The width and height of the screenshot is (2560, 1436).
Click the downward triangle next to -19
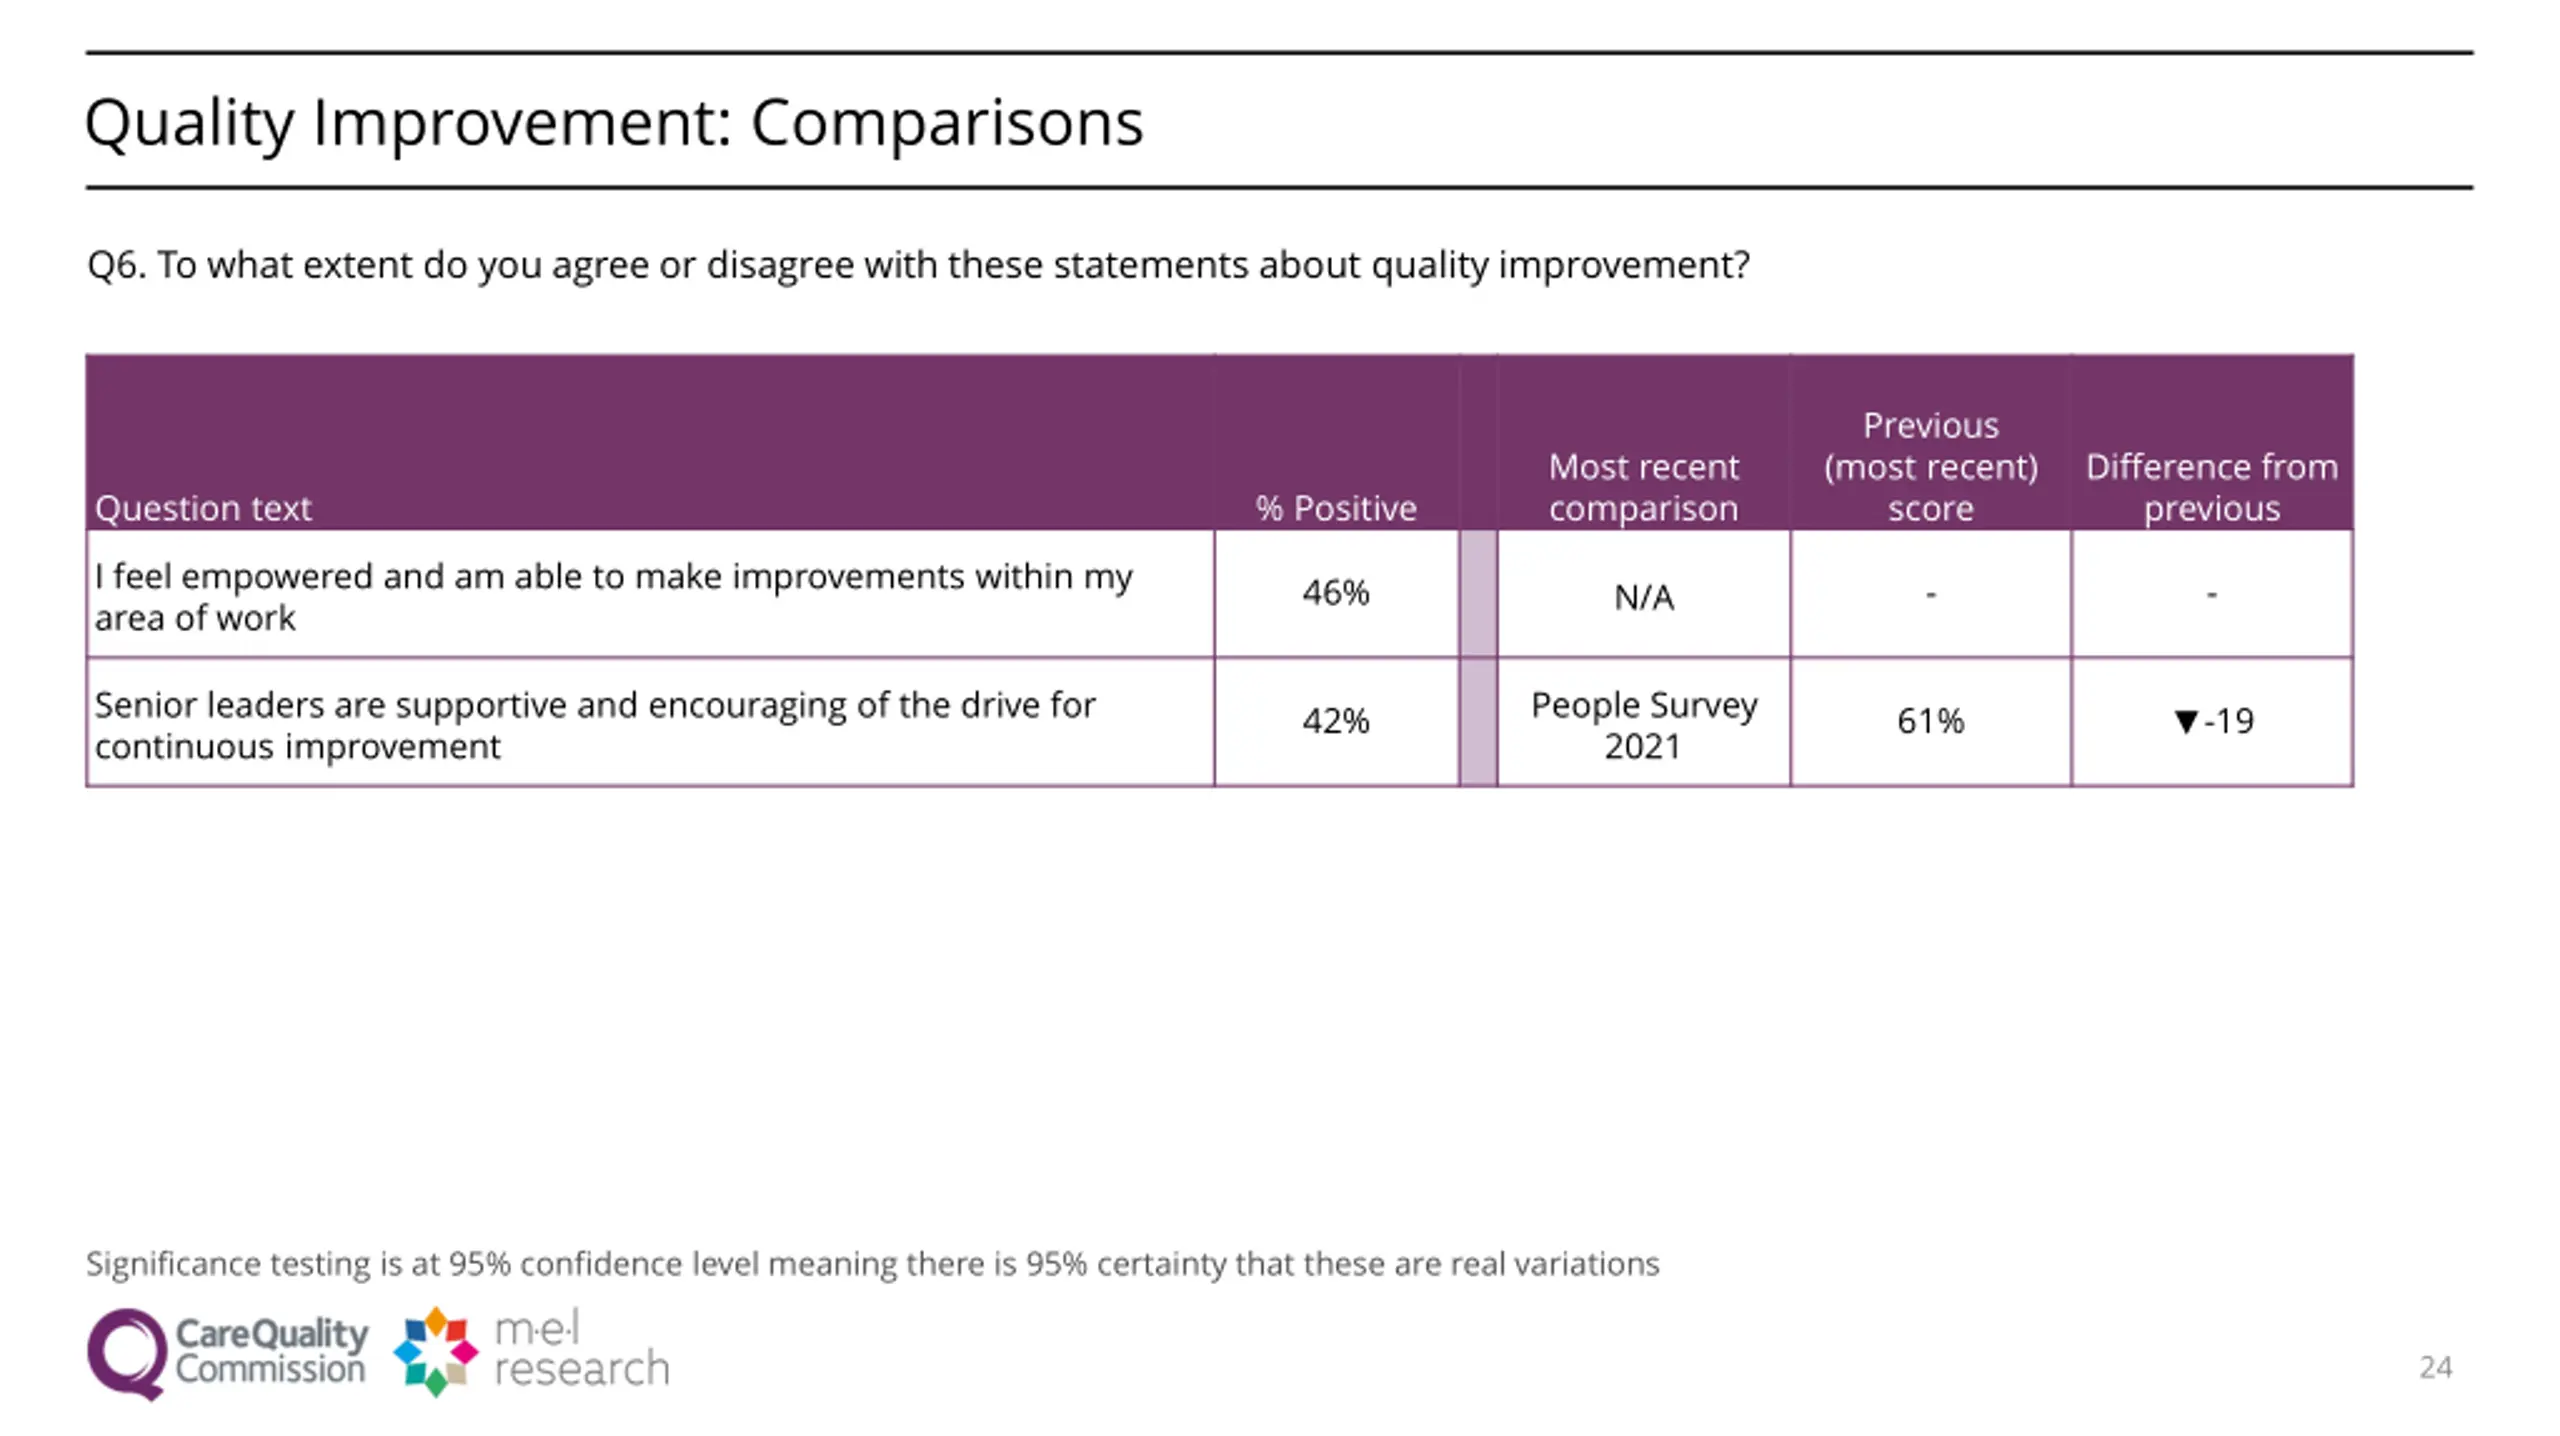(x=2186, y=721)
